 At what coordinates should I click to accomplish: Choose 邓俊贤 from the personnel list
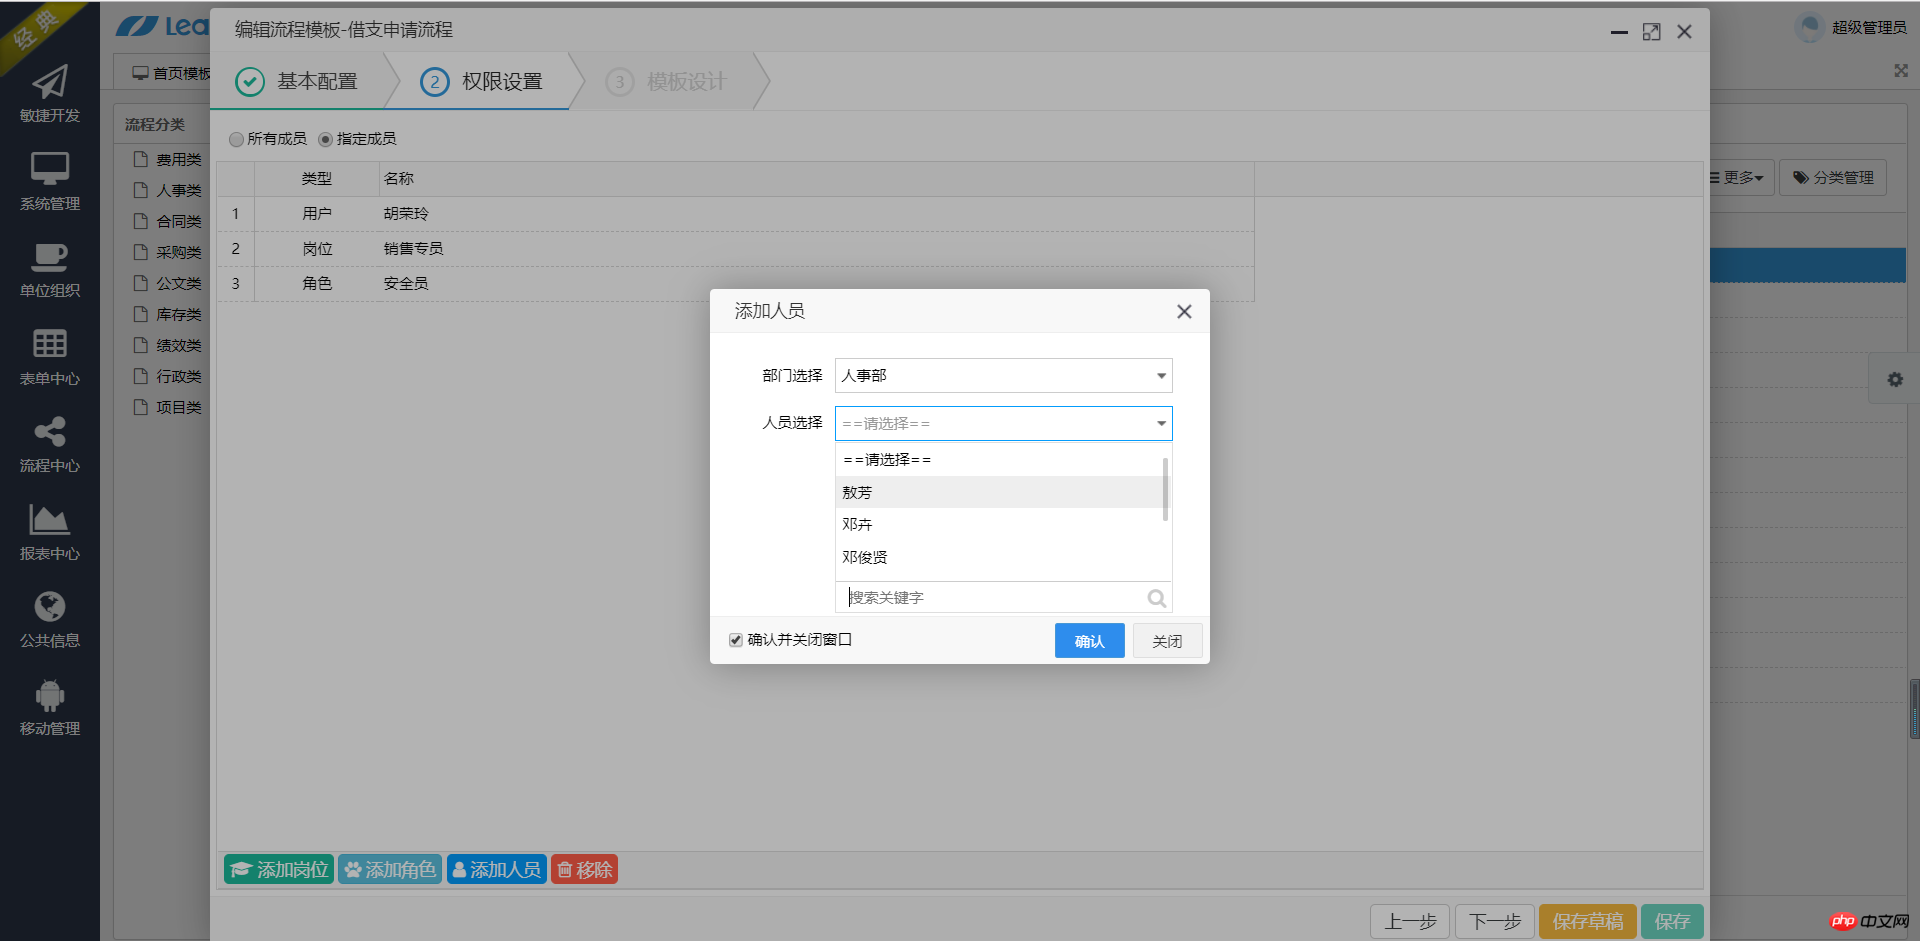coord(865,557)
